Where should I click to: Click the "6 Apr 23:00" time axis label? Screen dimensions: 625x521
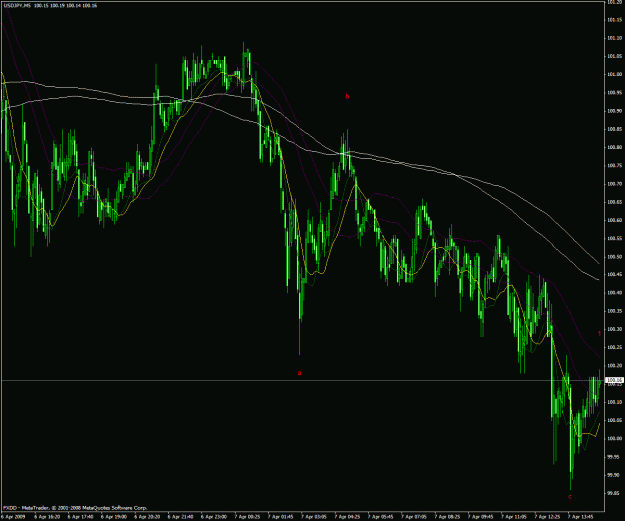[214, 517]
